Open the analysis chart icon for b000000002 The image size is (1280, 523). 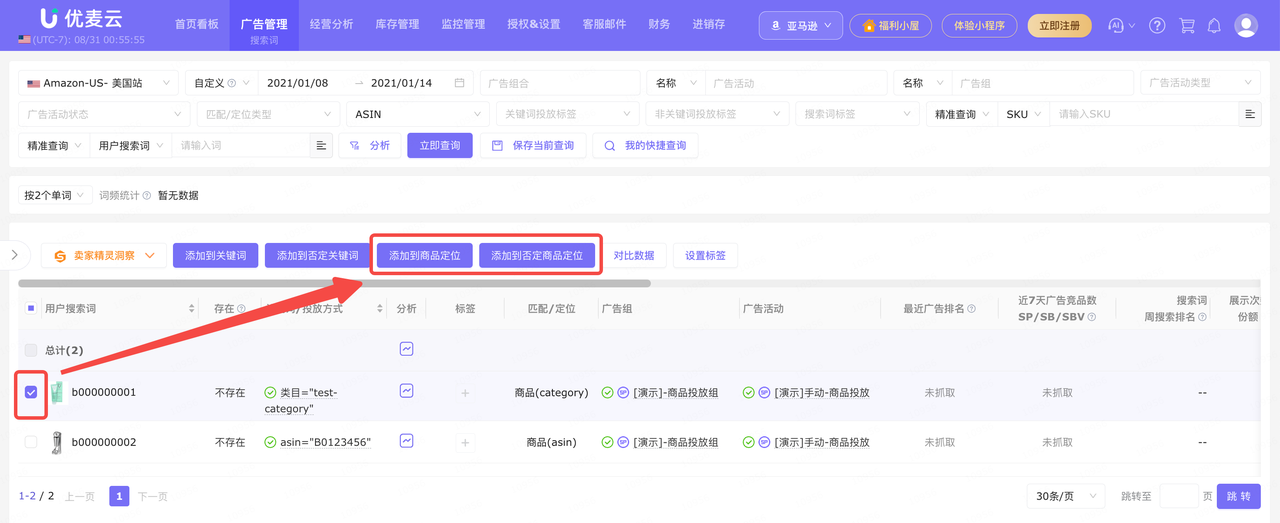click(406, 440)
